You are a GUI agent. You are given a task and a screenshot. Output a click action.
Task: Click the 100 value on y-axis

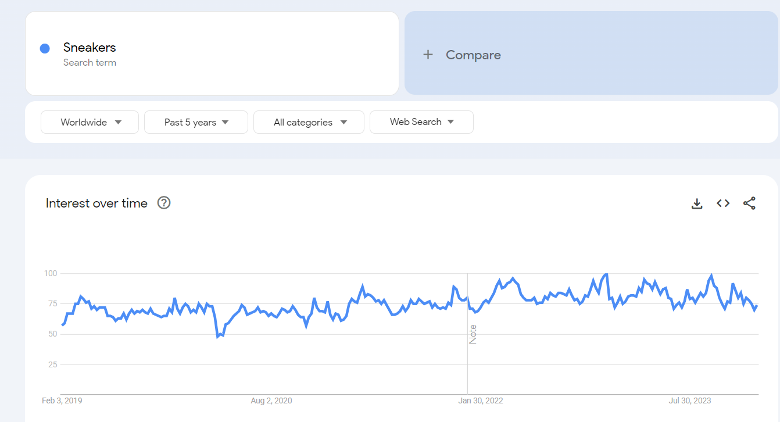click(x=51, y=273)
